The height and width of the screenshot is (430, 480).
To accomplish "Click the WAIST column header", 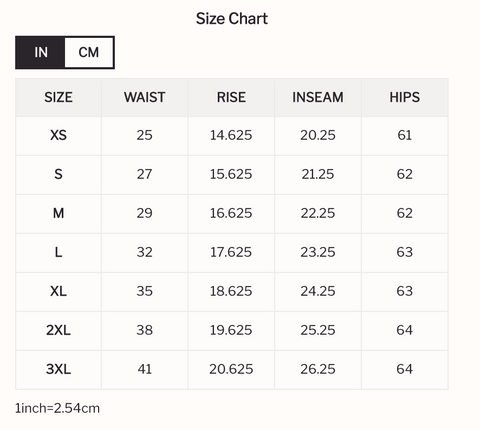I will [145, 97].
